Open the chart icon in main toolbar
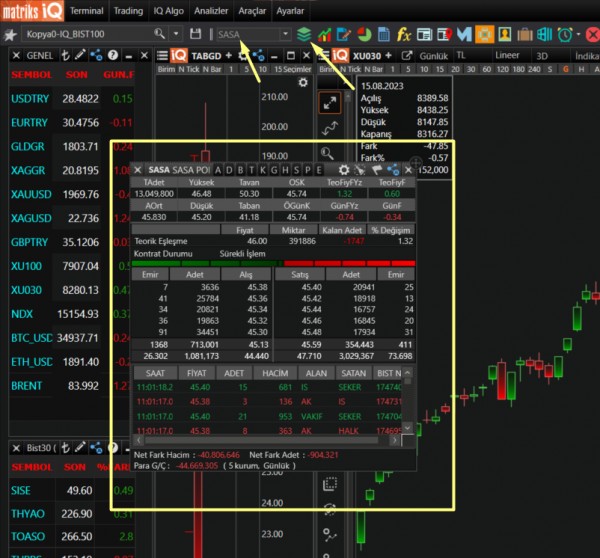The image size is (600, 558). 324,34
